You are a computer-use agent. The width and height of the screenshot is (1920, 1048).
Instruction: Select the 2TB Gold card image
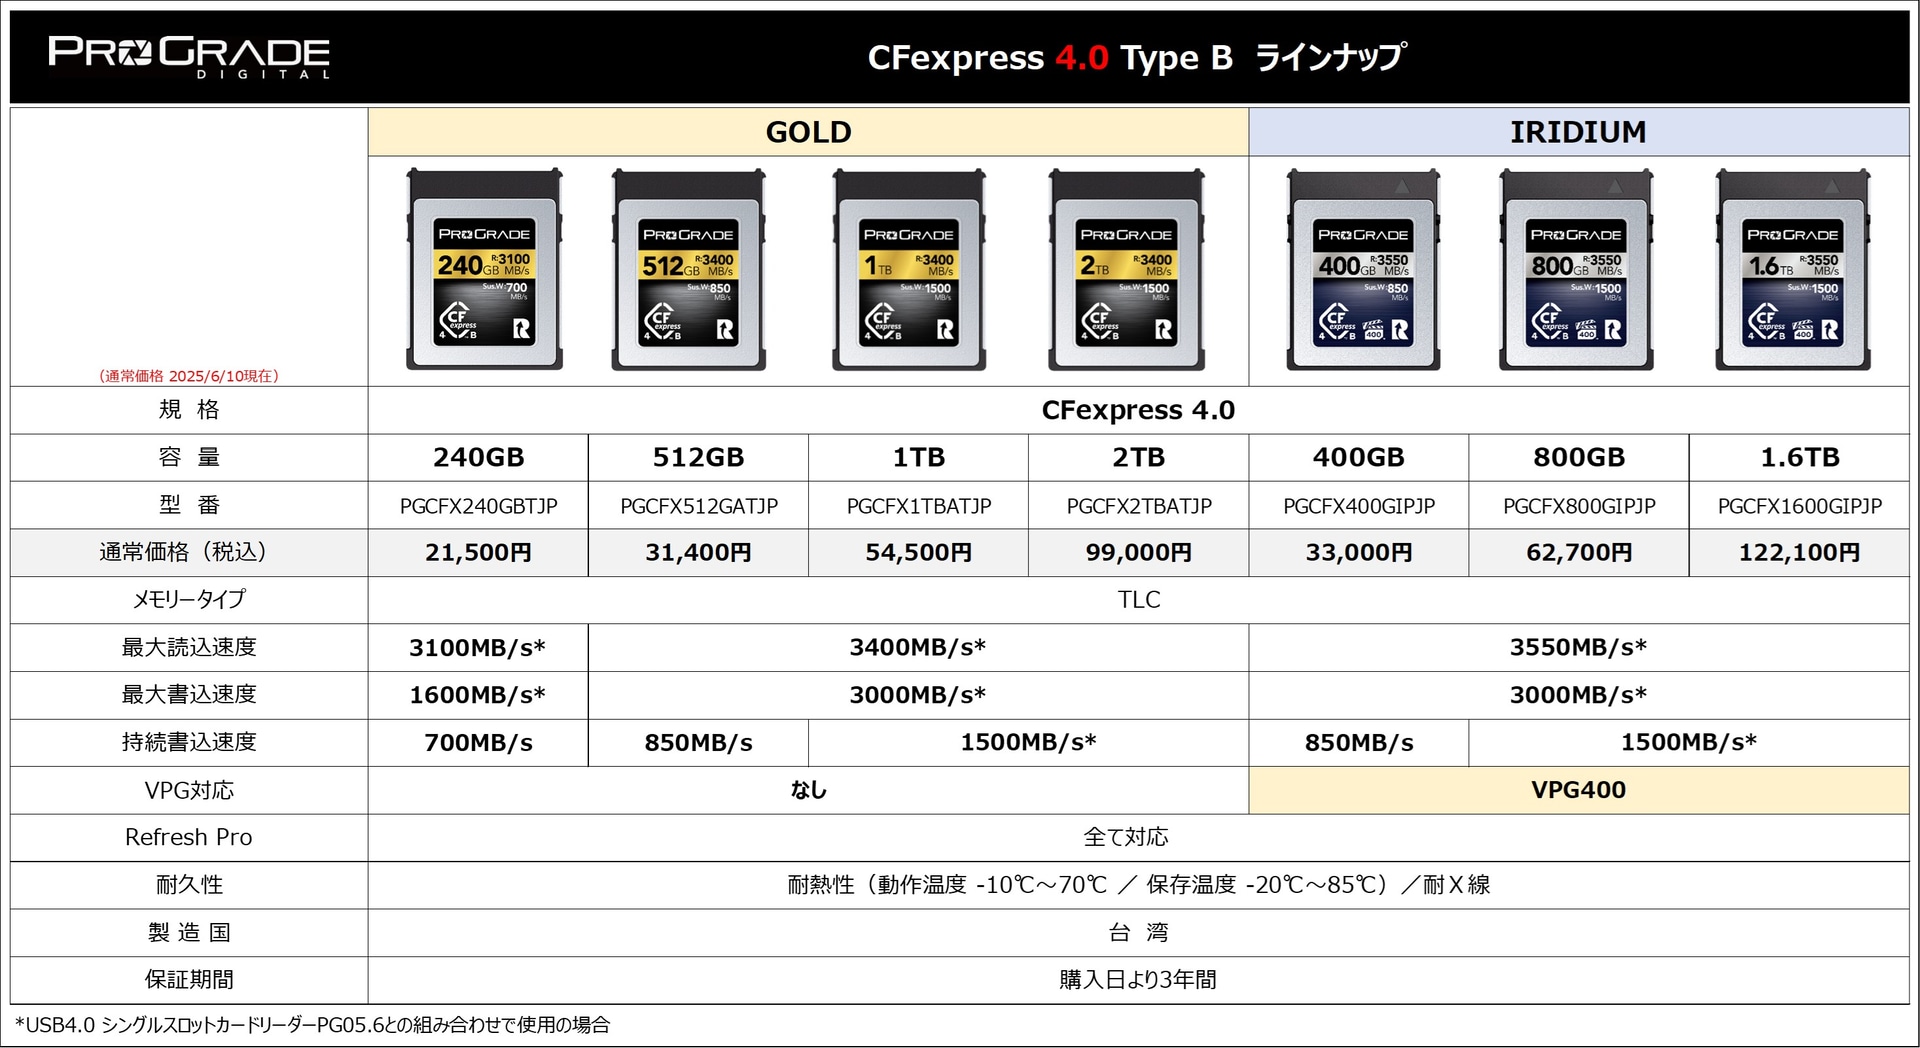1126,269
